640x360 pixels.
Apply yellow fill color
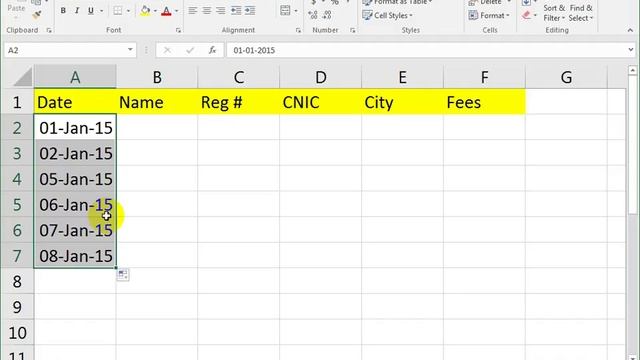(145, 11)
